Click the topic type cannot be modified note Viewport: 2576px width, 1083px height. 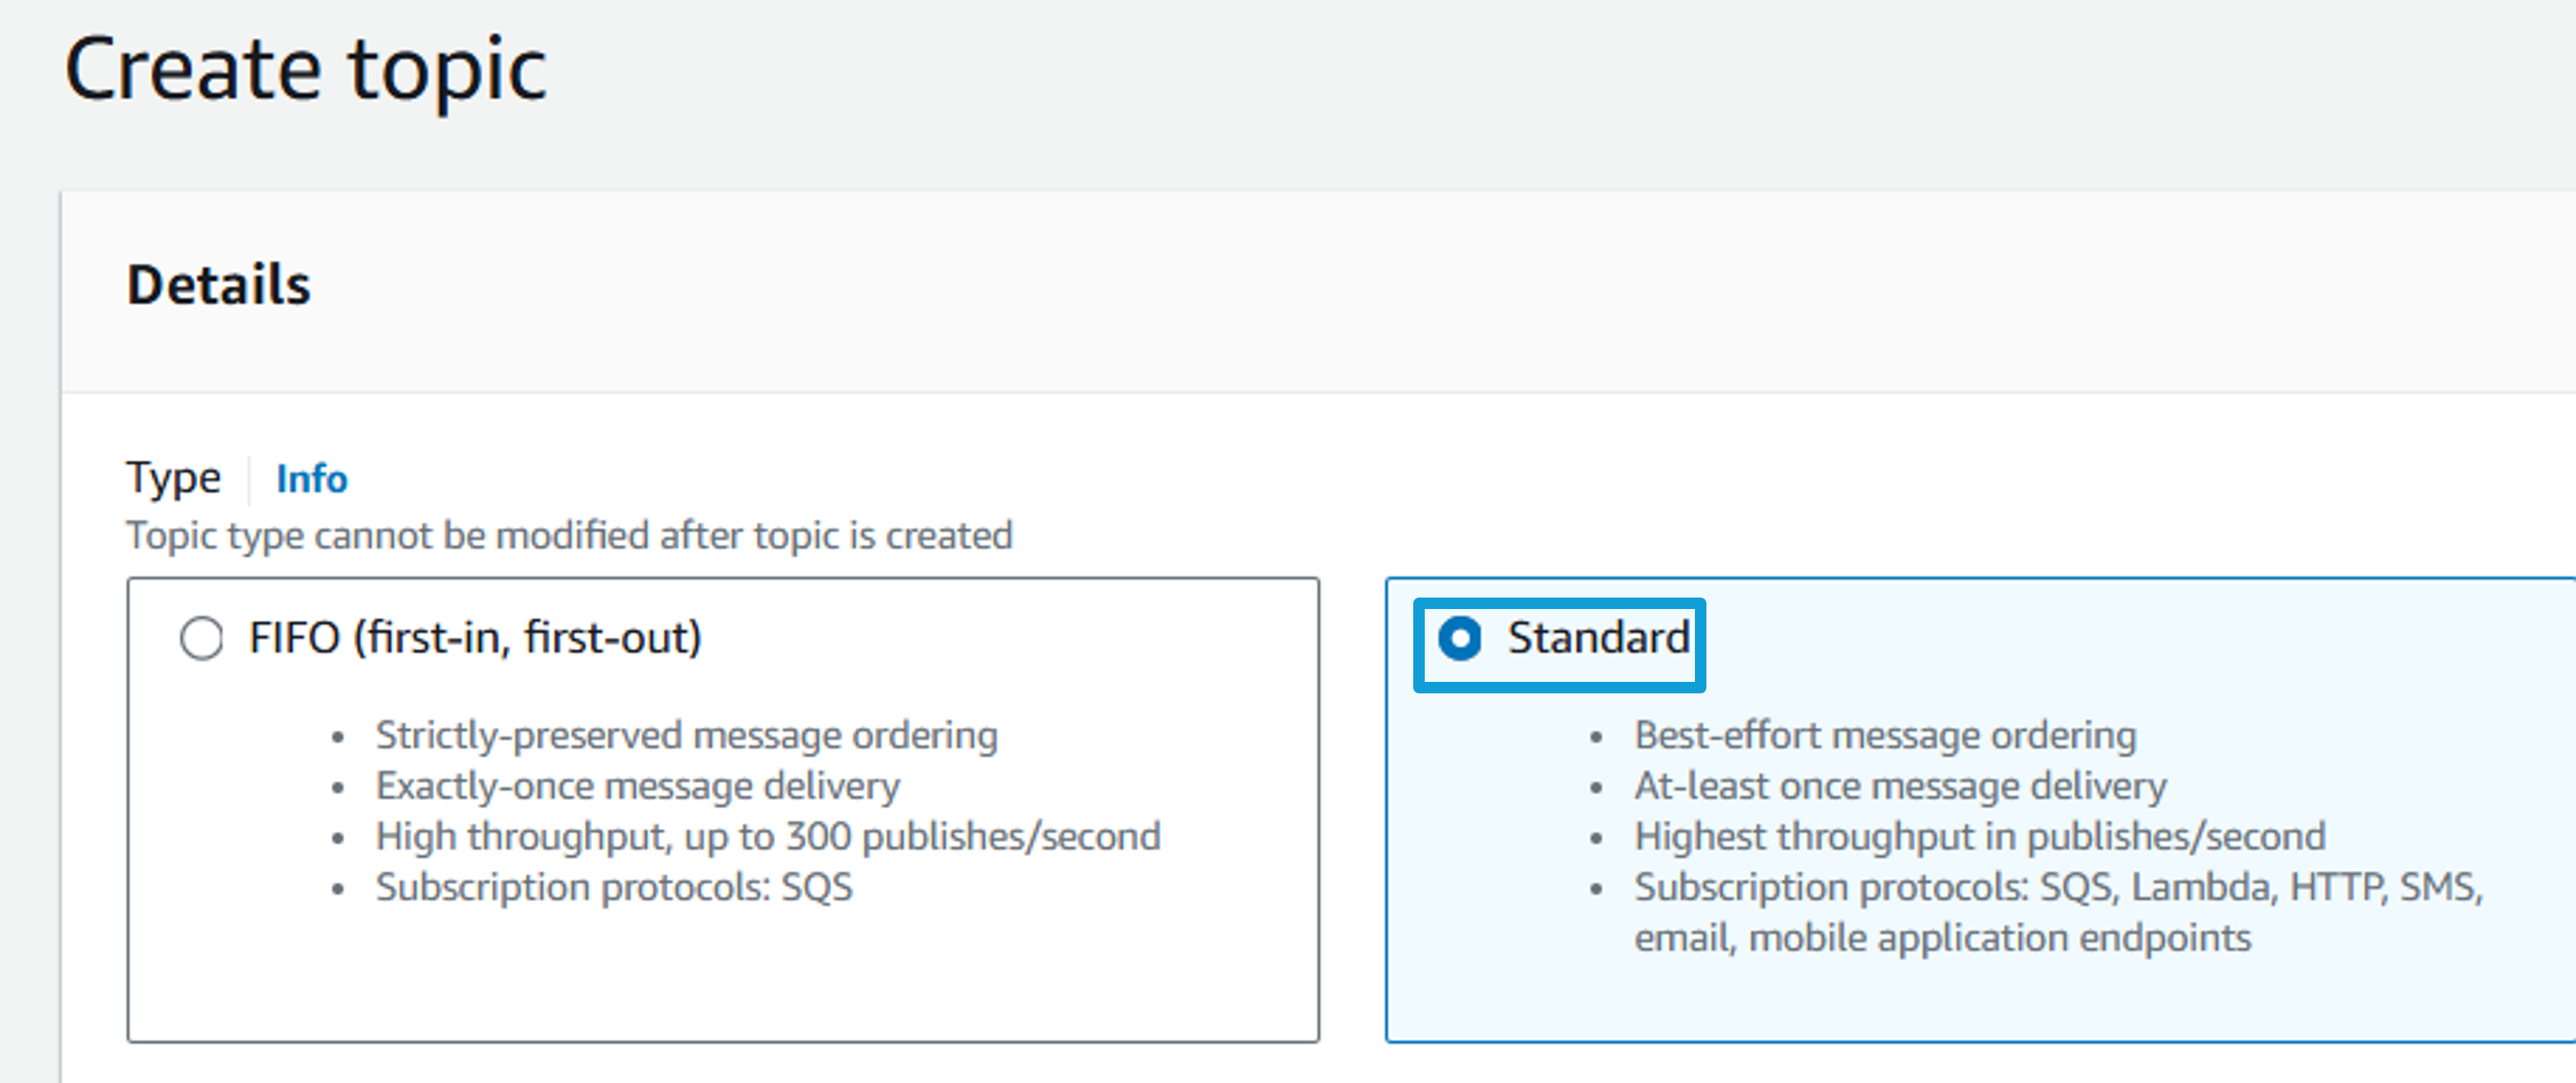pos(569,536)
